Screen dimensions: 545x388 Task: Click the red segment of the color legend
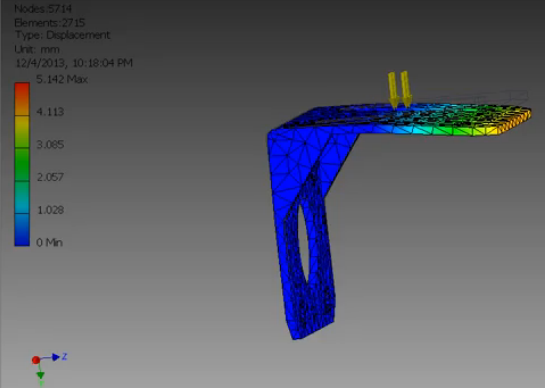click(x=22, y=90)
